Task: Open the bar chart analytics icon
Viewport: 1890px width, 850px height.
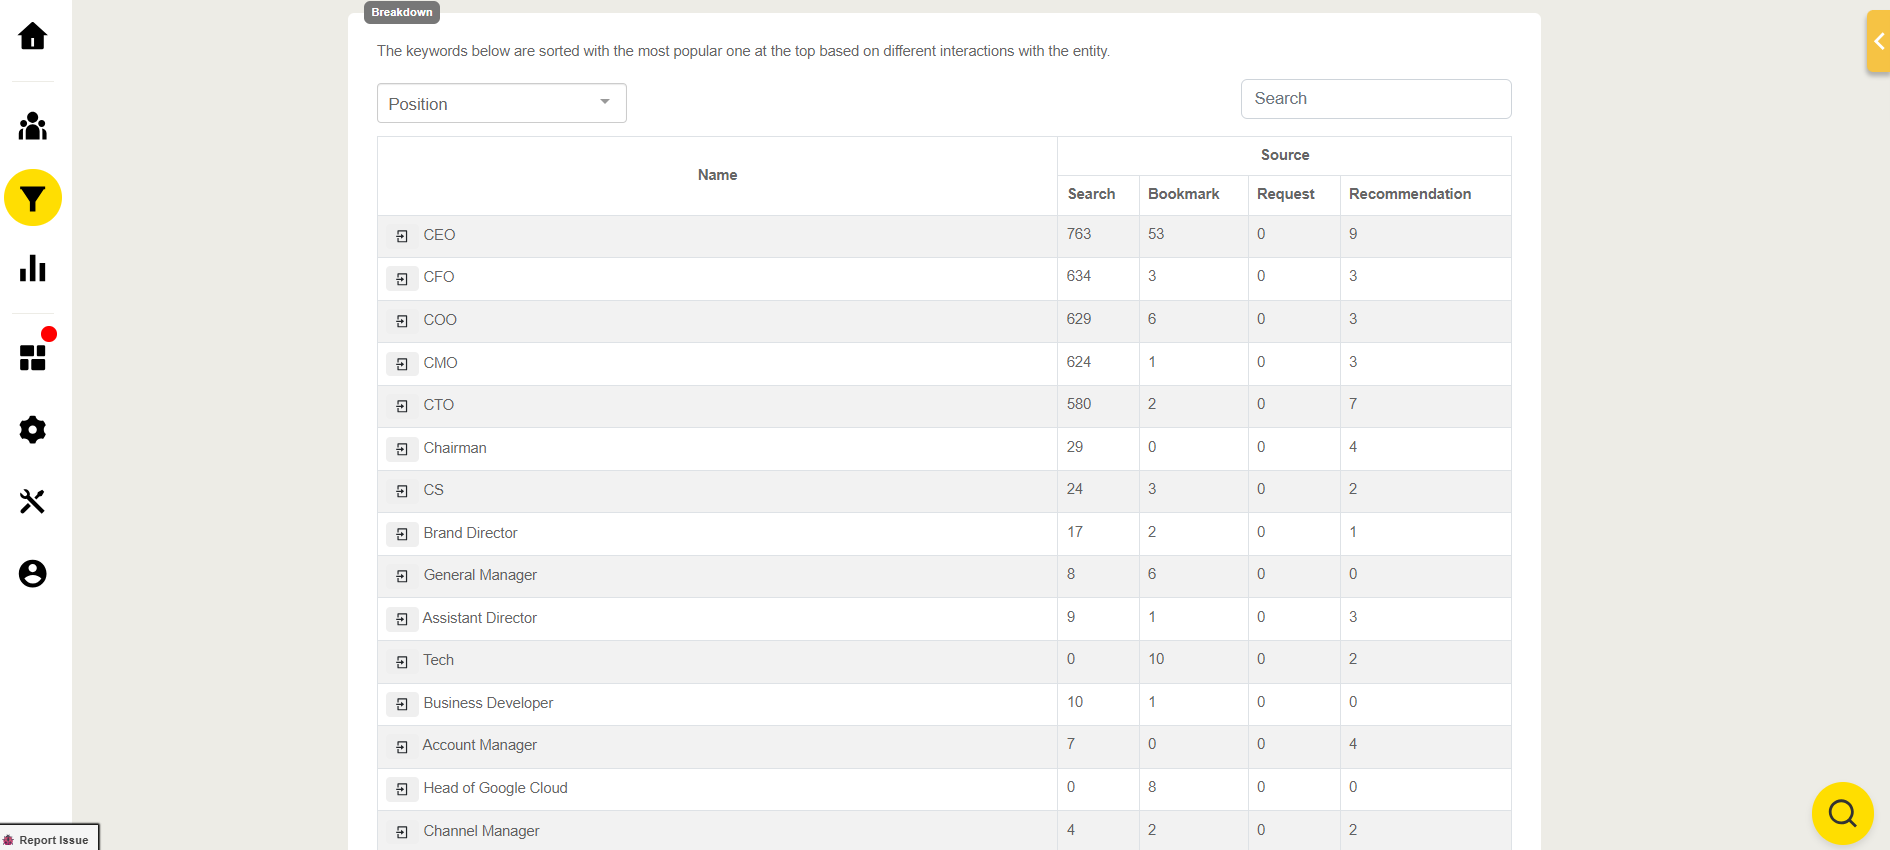Action: click(x=33, y=268)
